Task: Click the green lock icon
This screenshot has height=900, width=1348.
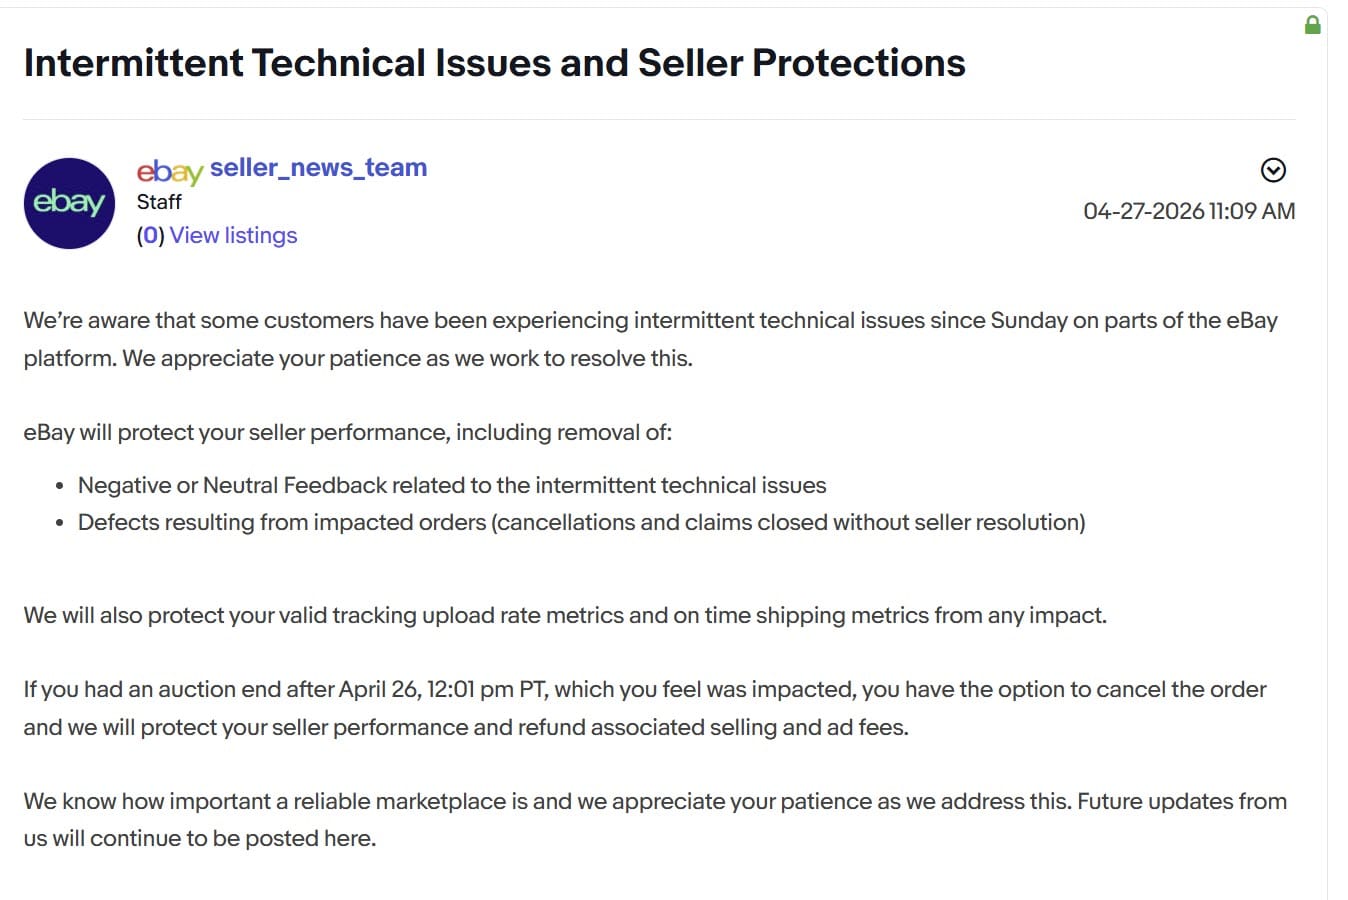Action: tap(1313, 25)
